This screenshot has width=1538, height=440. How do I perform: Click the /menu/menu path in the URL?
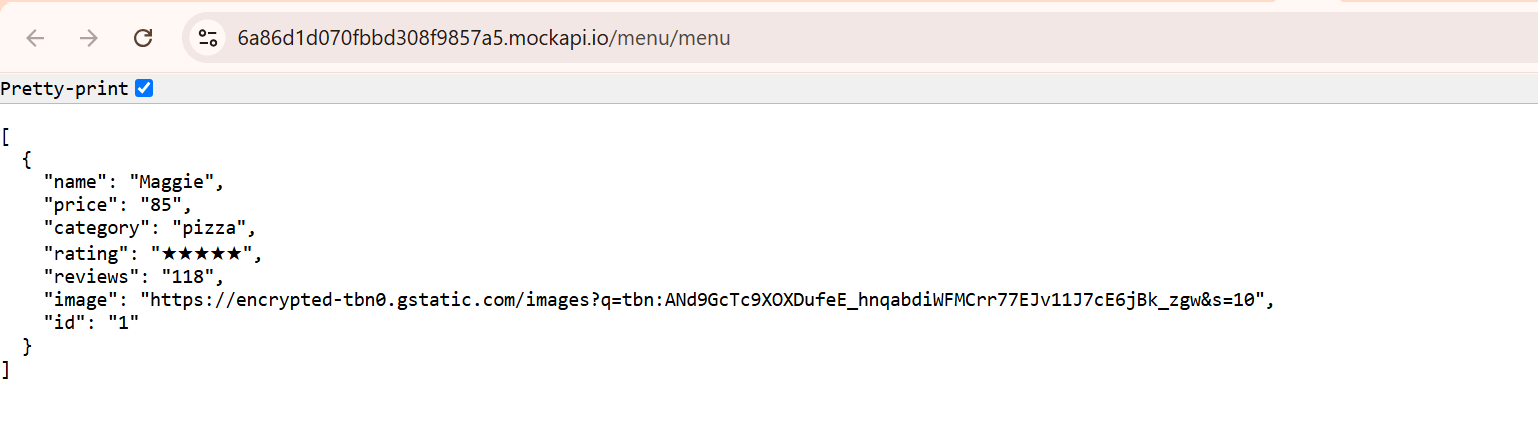point(670,38)
